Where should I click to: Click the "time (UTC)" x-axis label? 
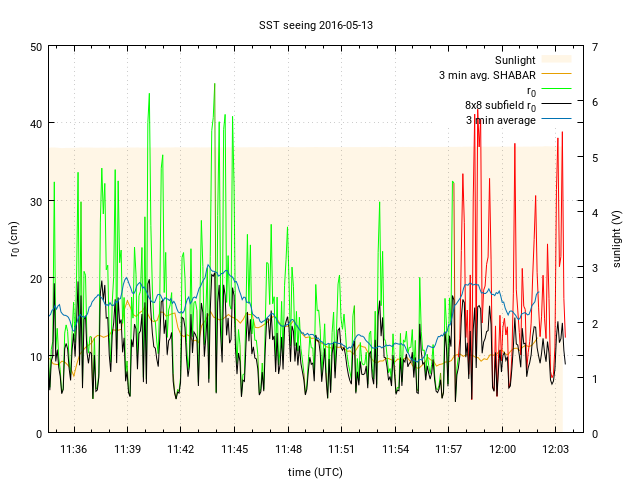coord(315,471)
